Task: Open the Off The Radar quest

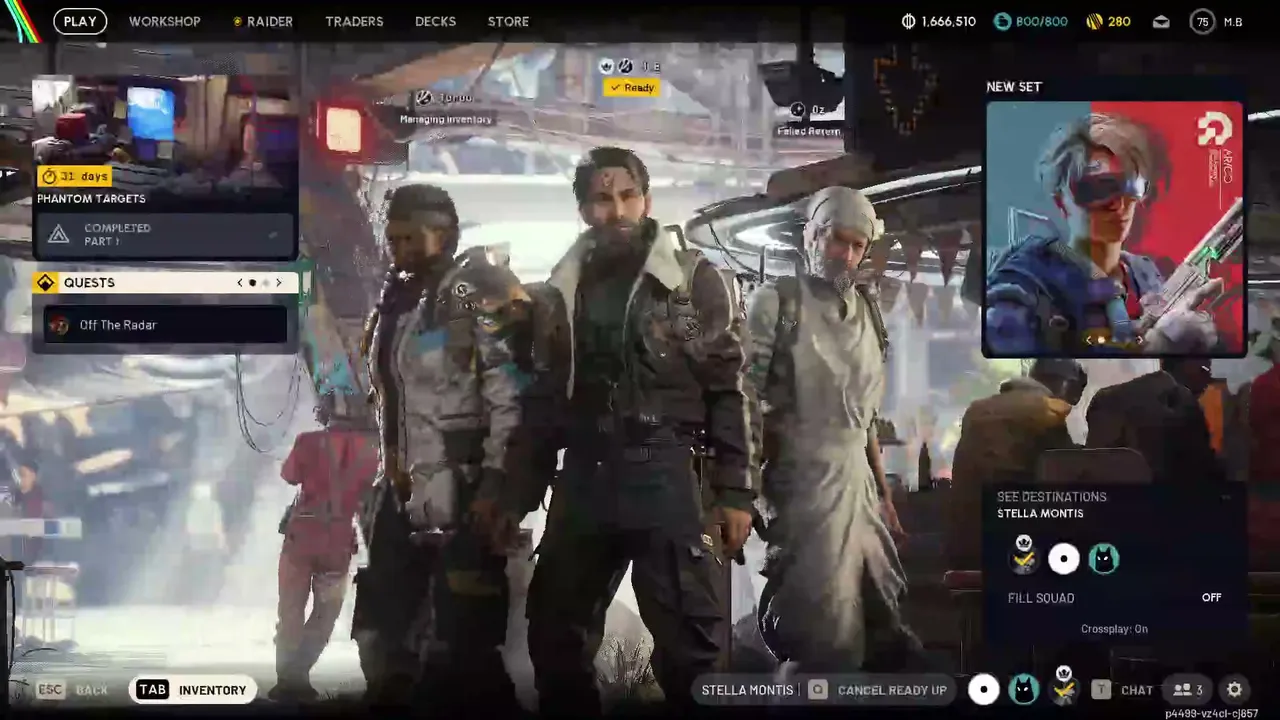Action: [165, 325]
